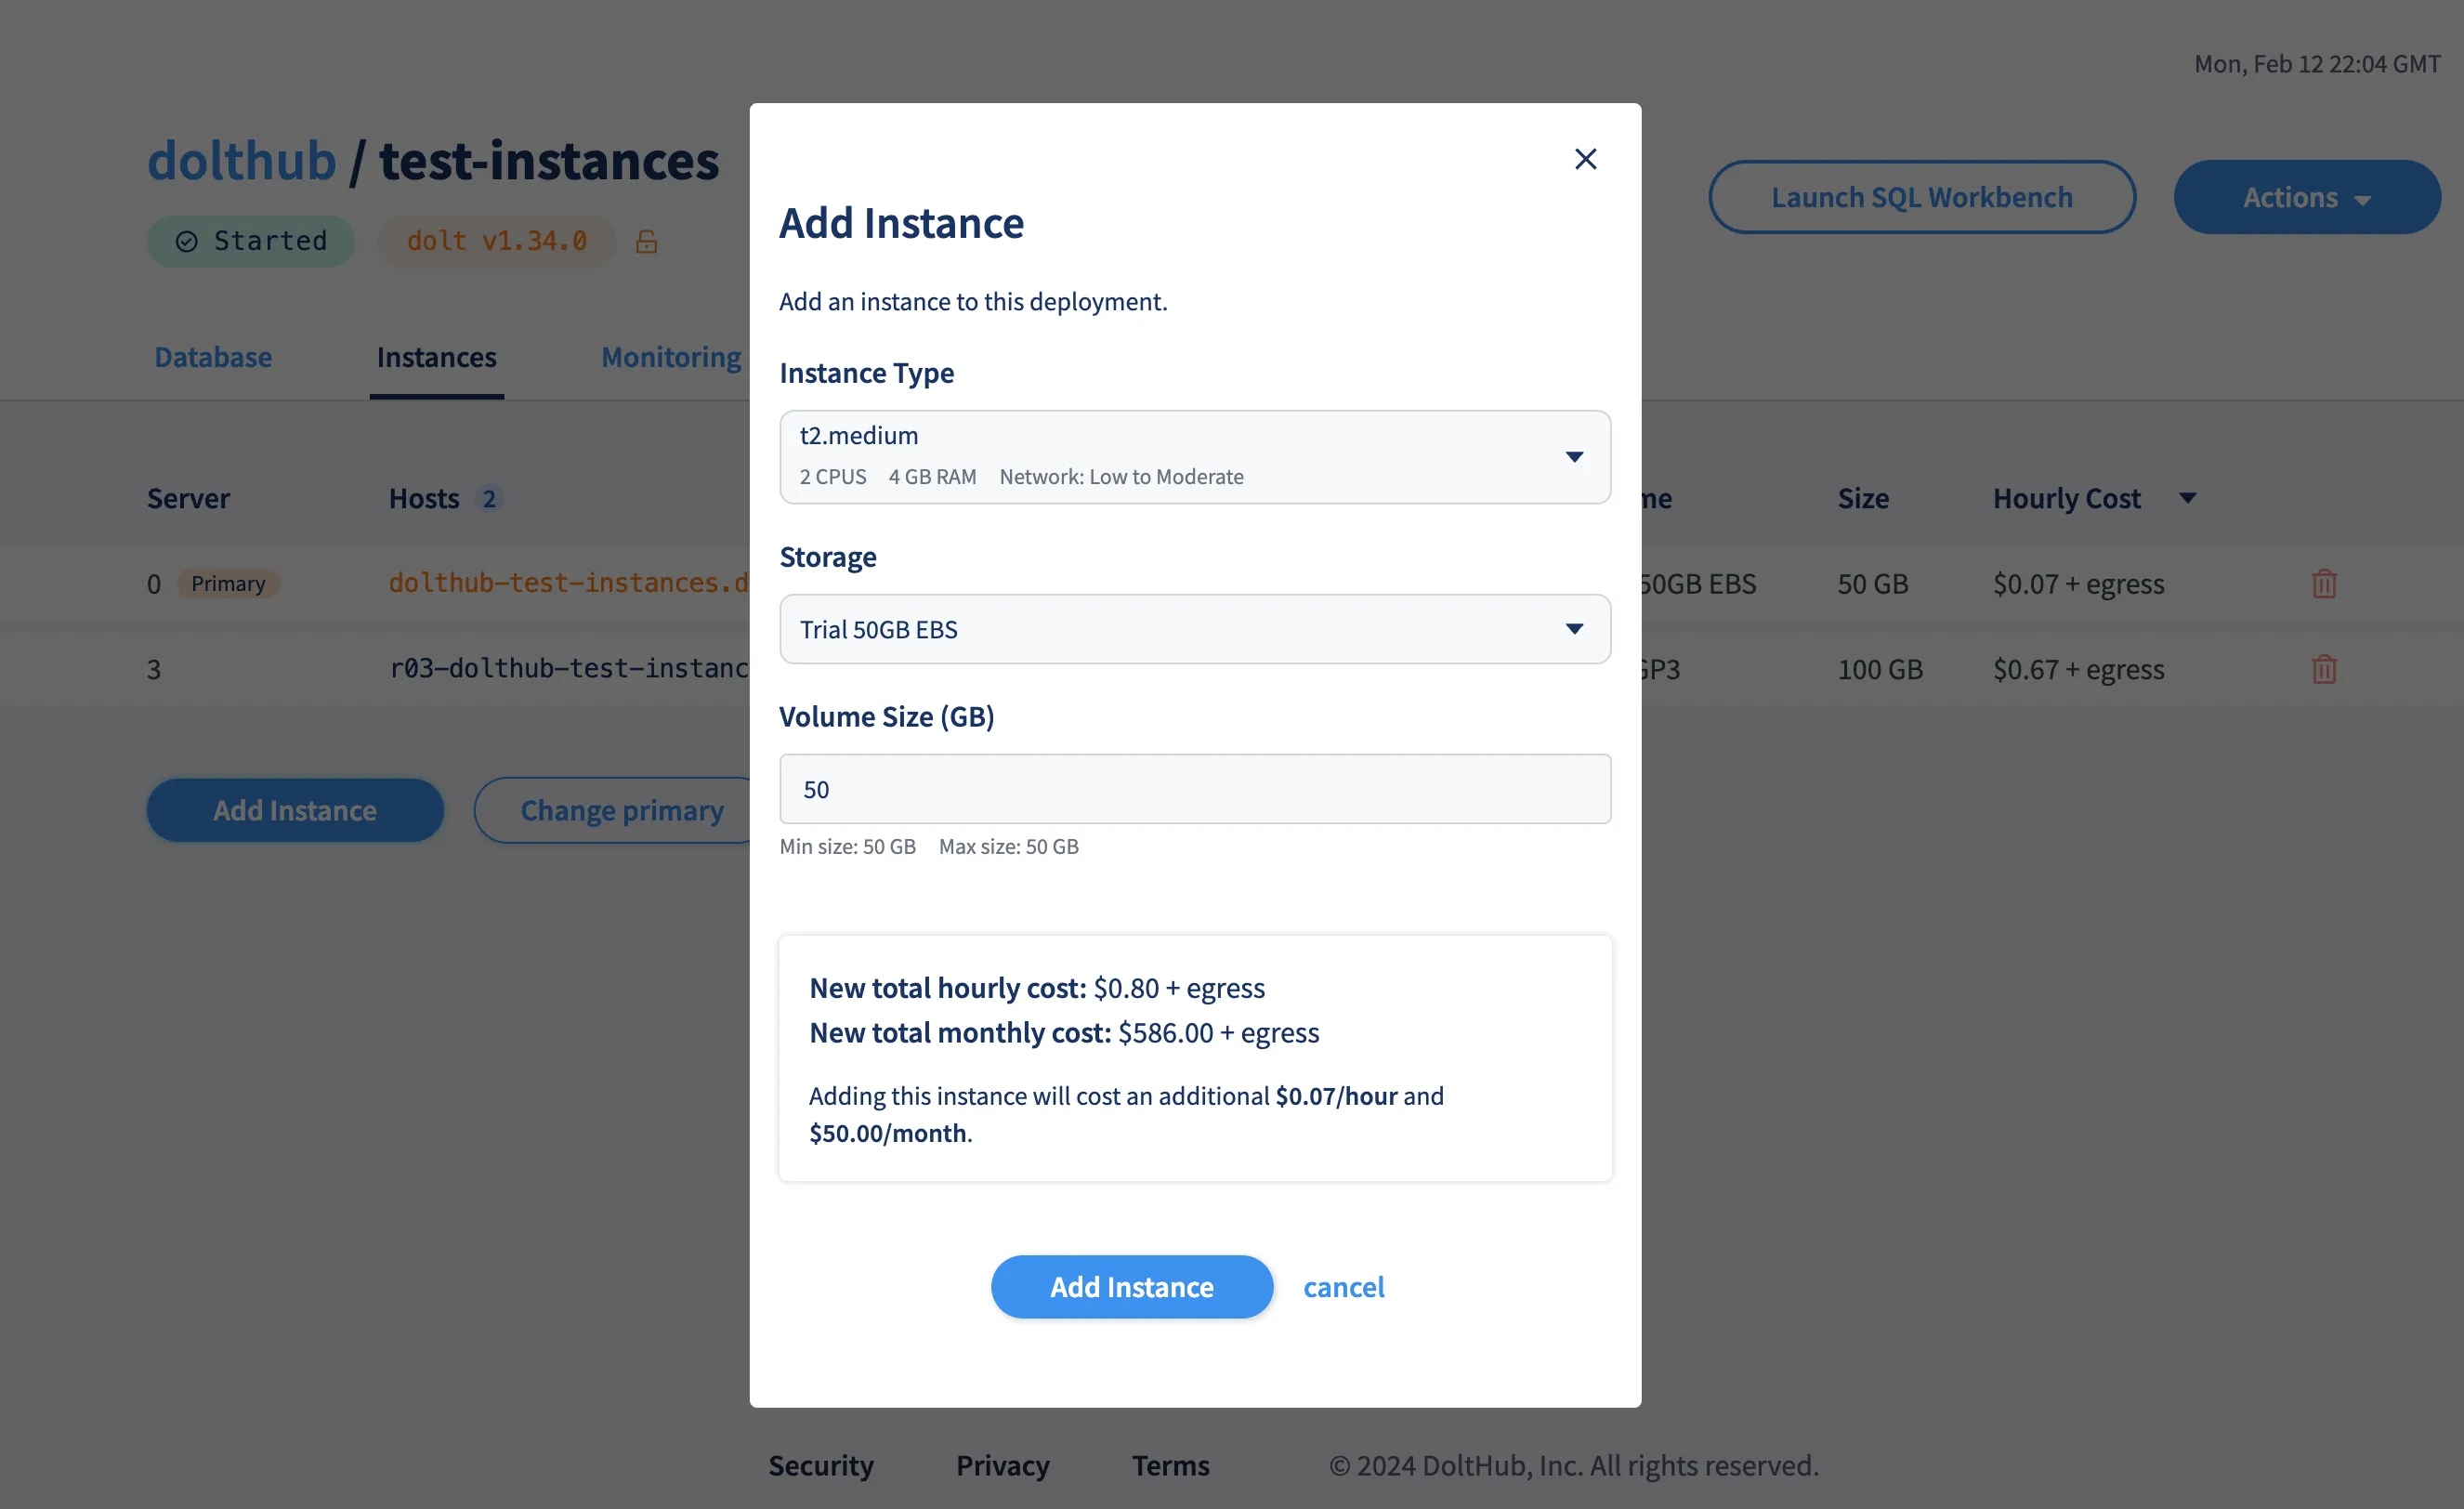The height and width of the screenshot is (1509, 2464).
Task: Click the Hosts count badge
Action: 489,498
